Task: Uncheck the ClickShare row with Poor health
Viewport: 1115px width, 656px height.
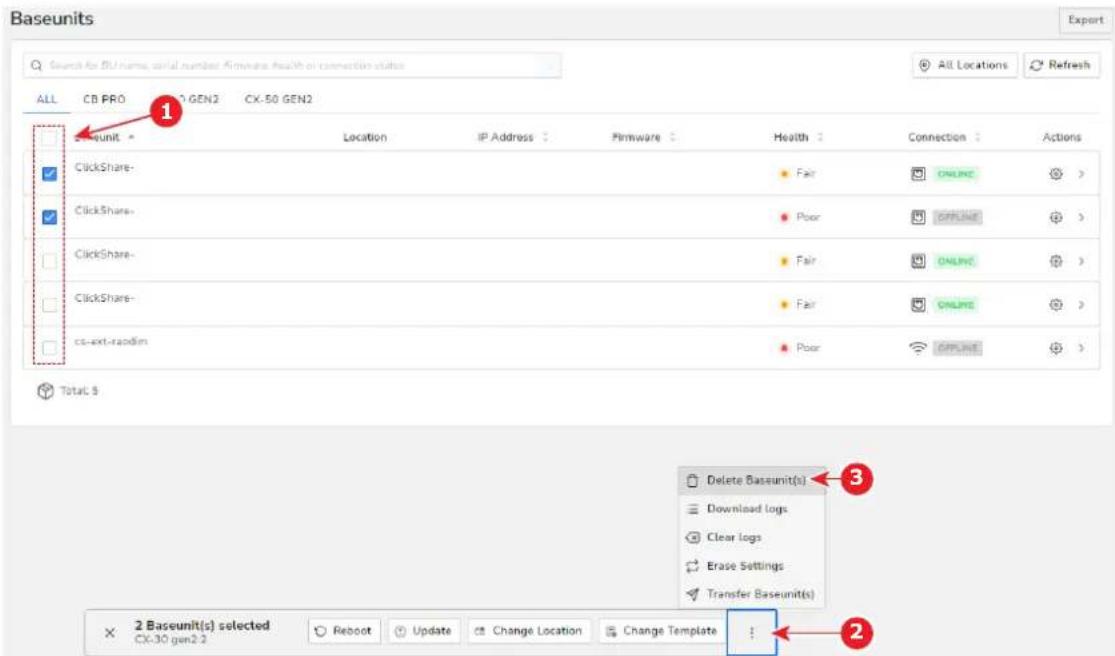Action: pos(49,217)
